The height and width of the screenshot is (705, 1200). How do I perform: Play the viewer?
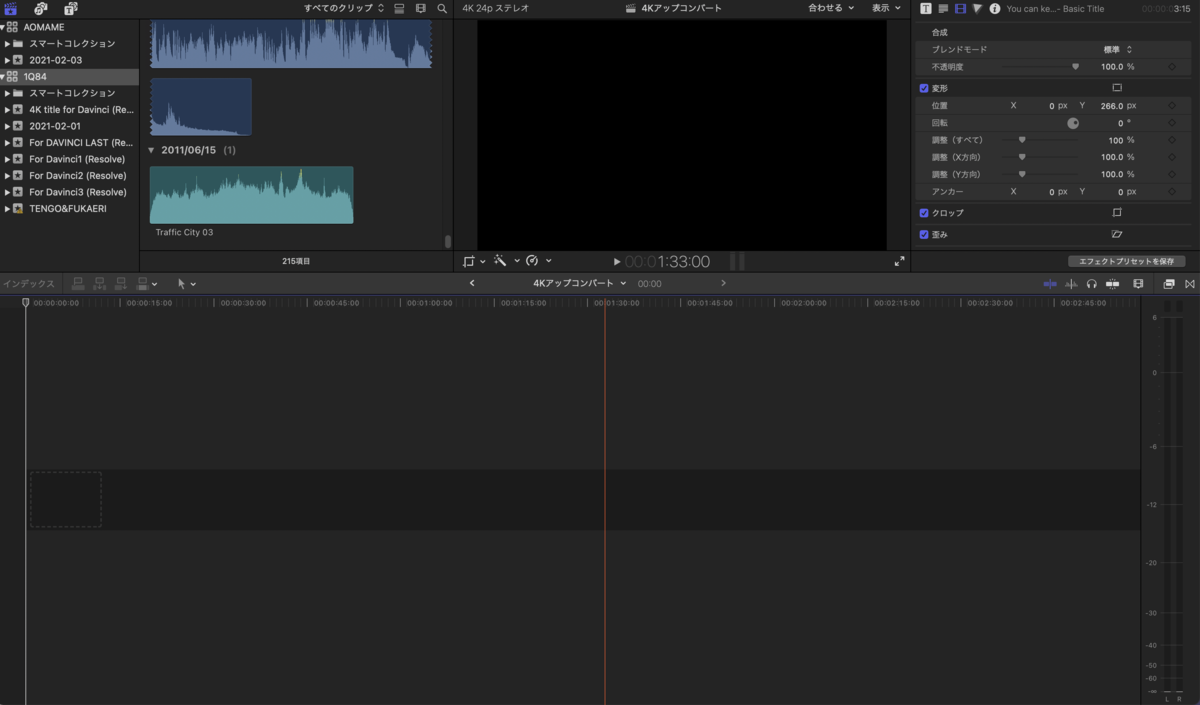(617, 262)
